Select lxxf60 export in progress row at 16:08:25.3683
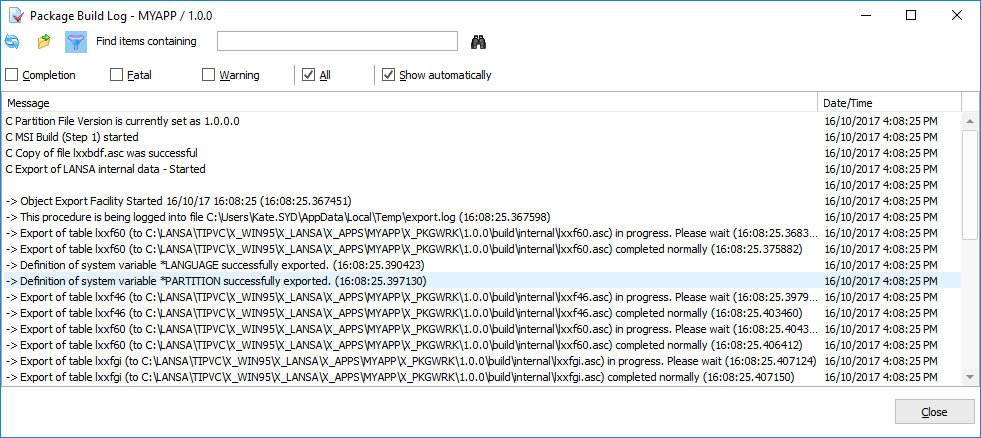The width and height of the screenshot is (981, 438). pyautogui.click(x=482, y=233)
